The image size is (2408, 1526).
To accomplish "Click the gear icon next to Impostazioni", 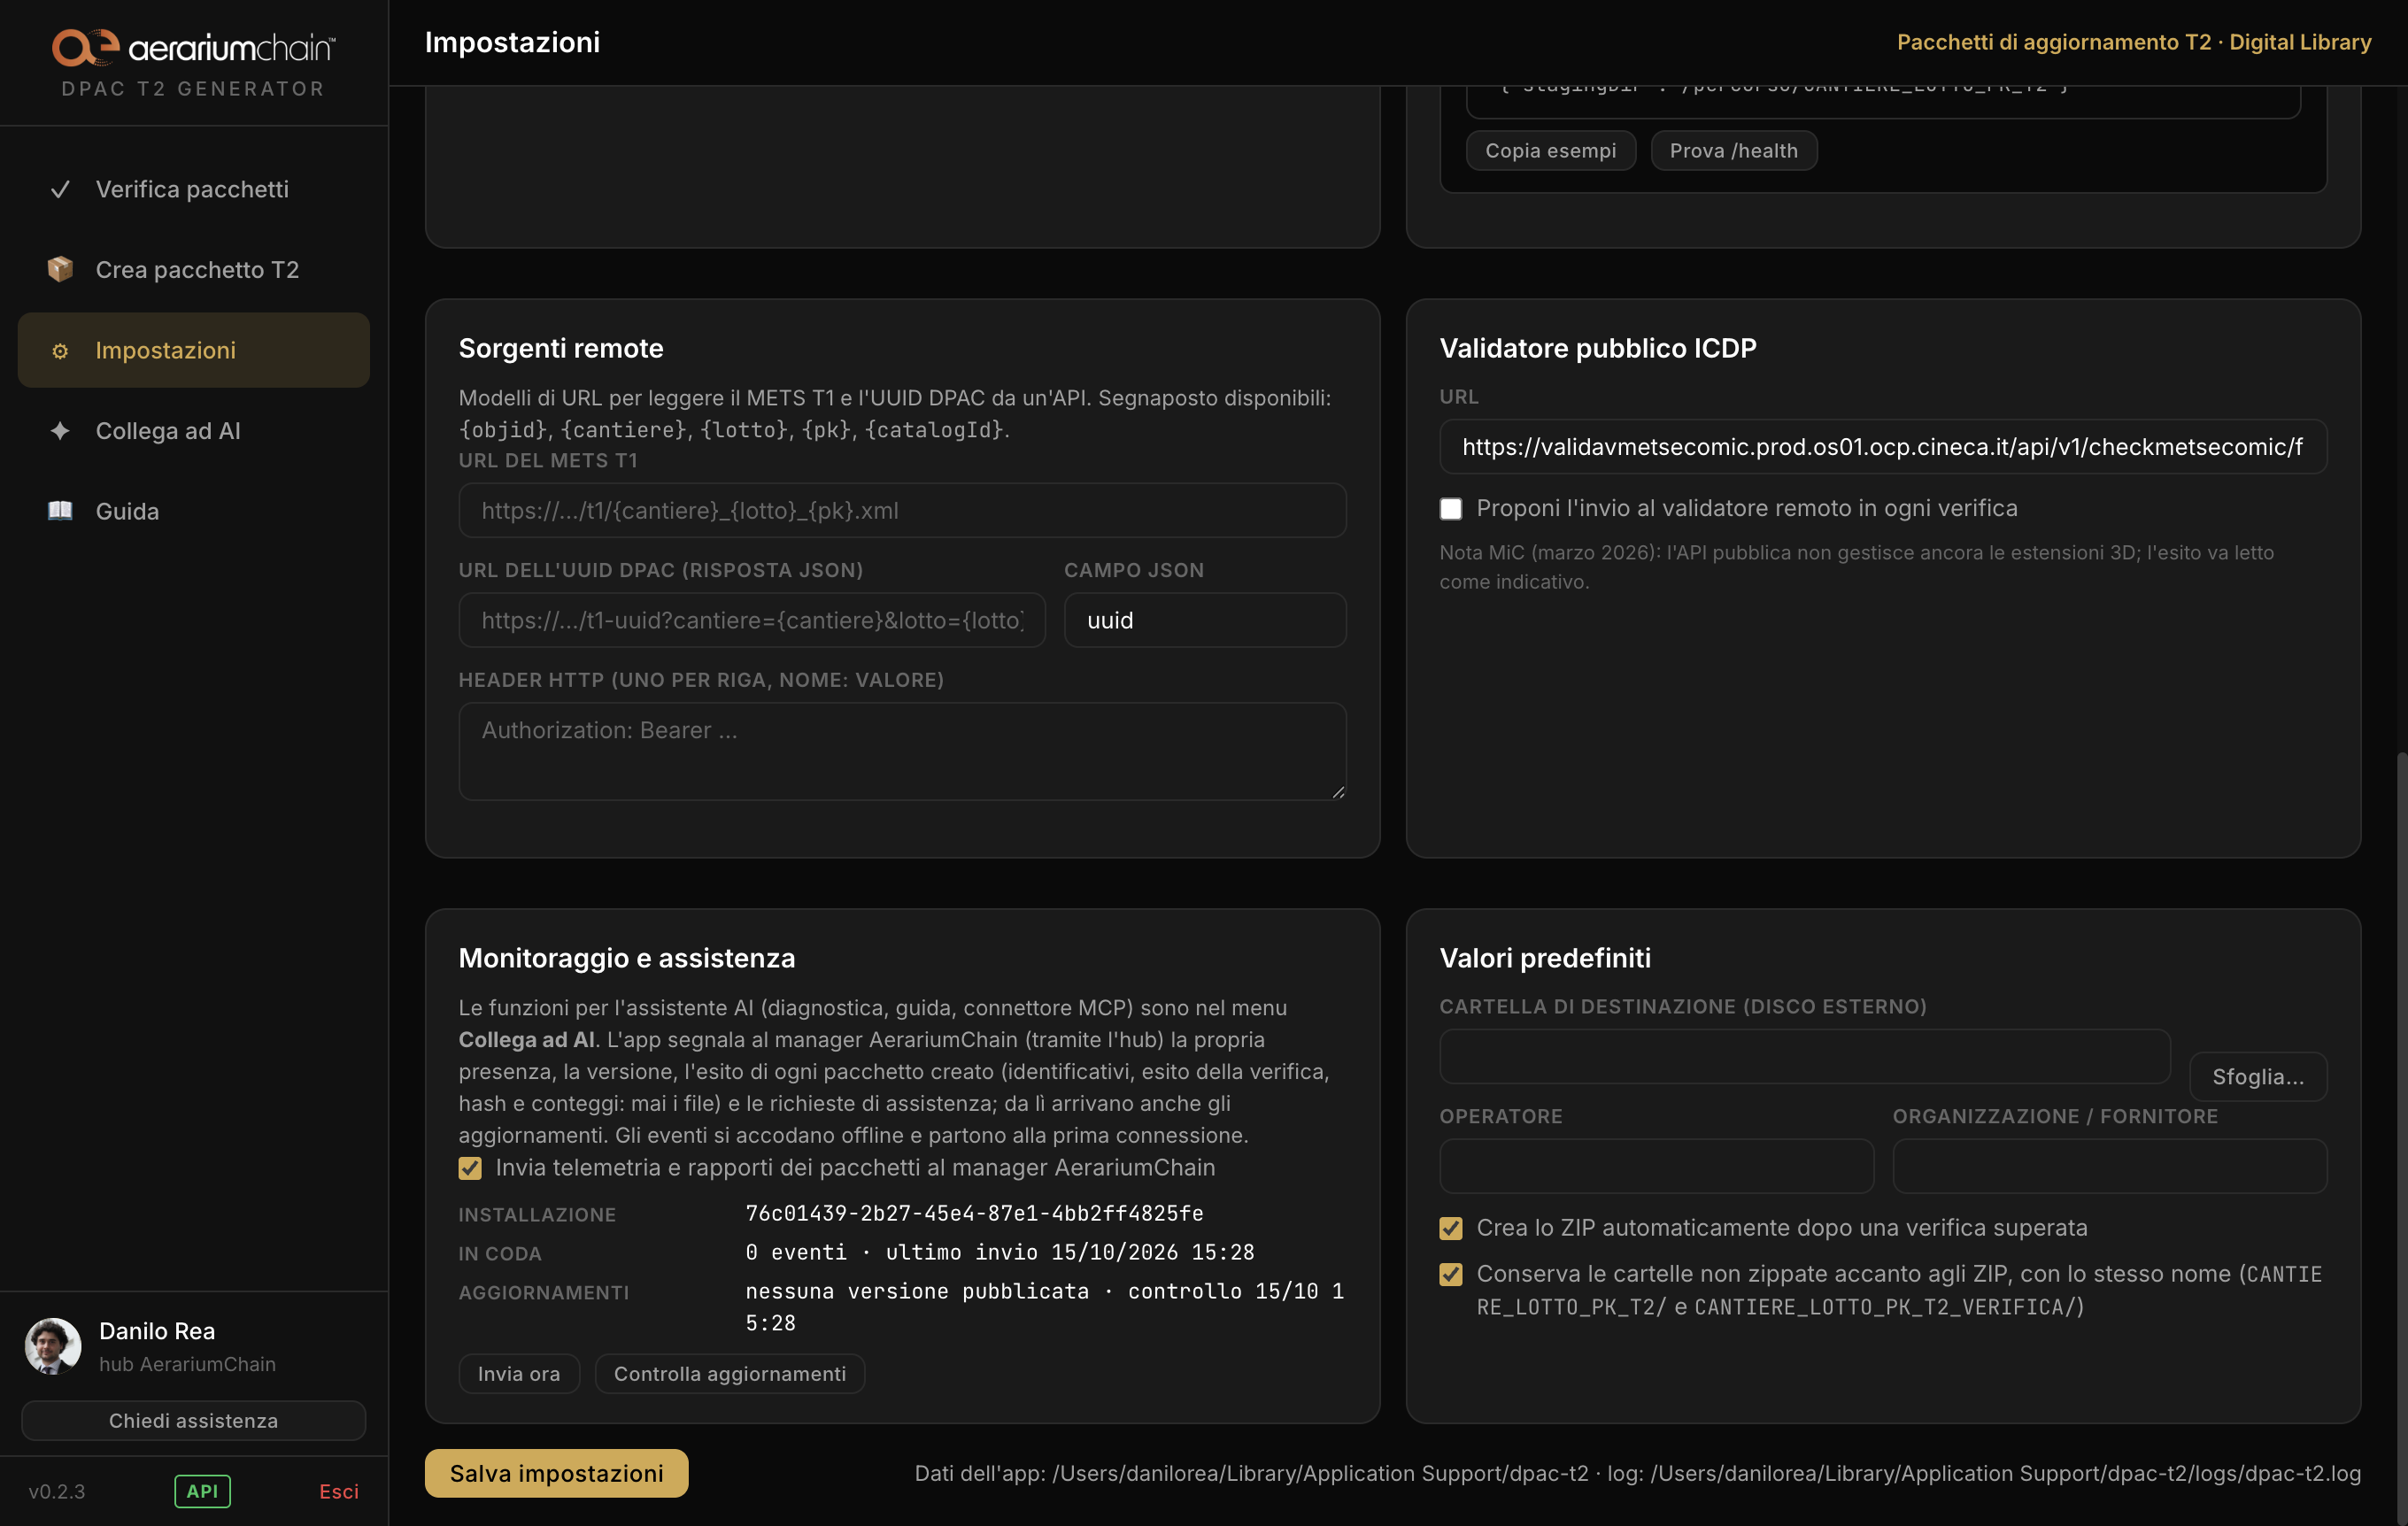I will (x=60, y=351).
